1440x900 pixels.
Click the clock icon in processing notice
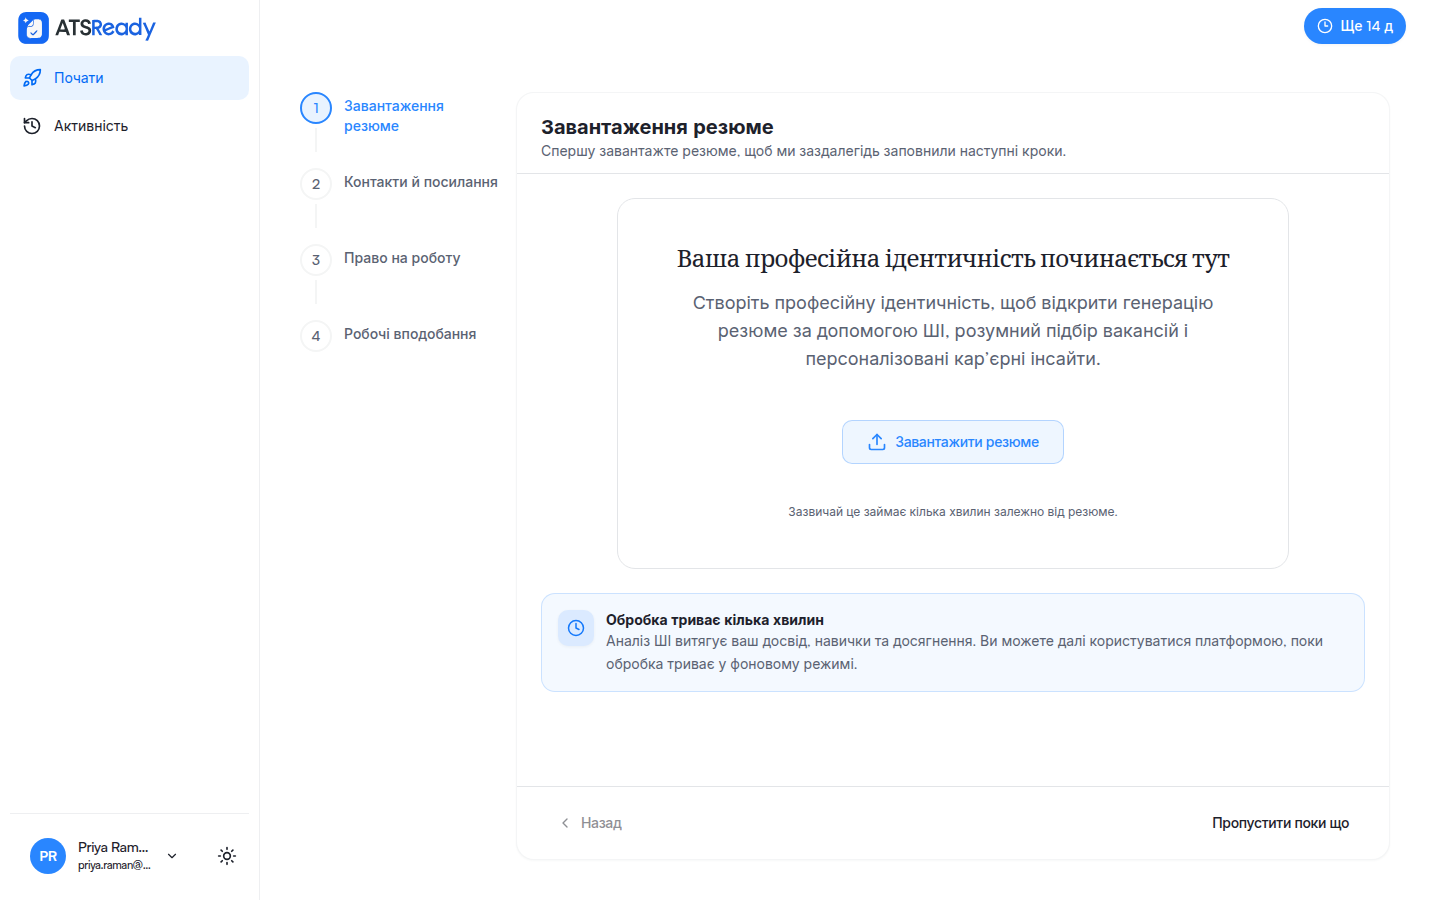click(x=576, y=628)
